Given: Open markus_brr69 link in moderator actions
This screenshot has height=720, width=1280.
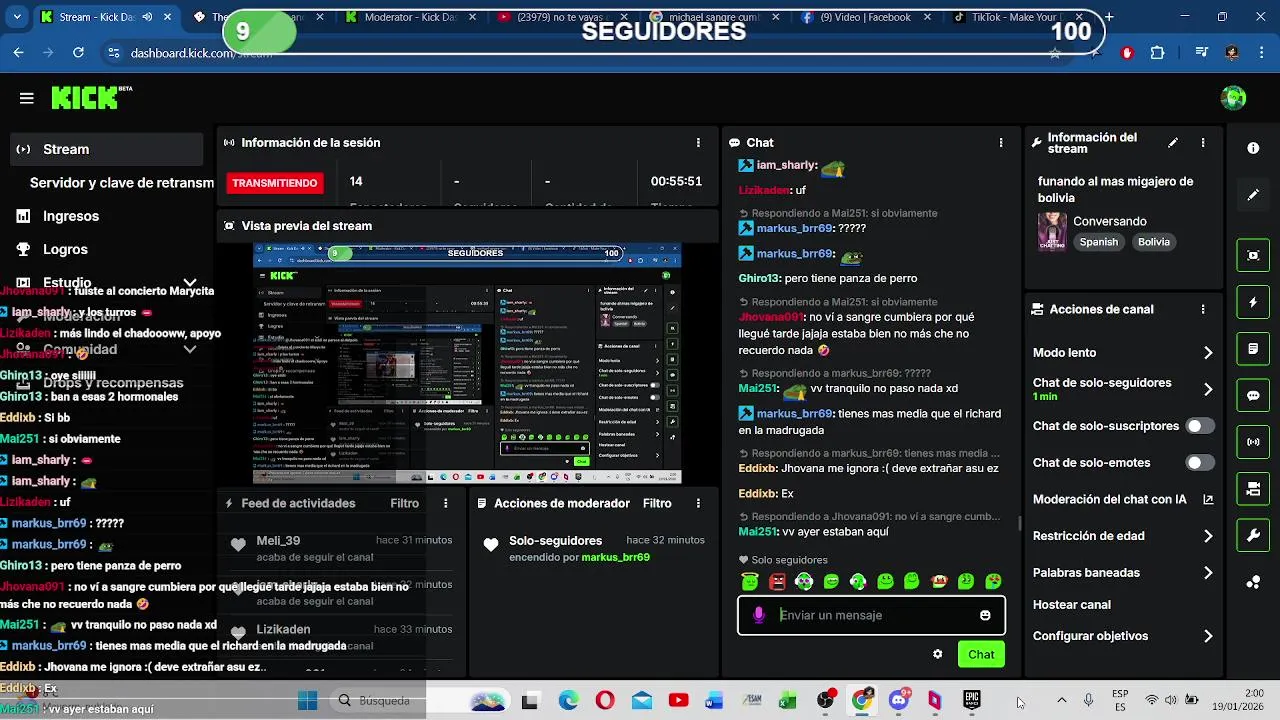Looking at the screenshot, I should pyautogui.click(x=615, y=557).
